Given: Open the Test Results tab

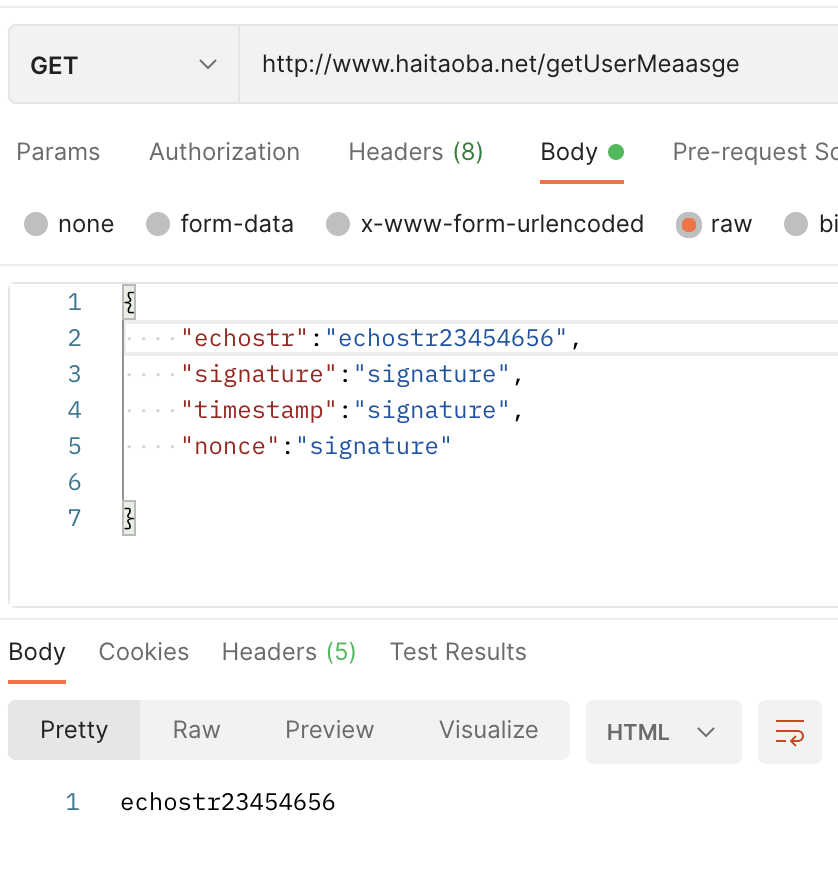Looking at the screenshot, I should coord(458,652).
